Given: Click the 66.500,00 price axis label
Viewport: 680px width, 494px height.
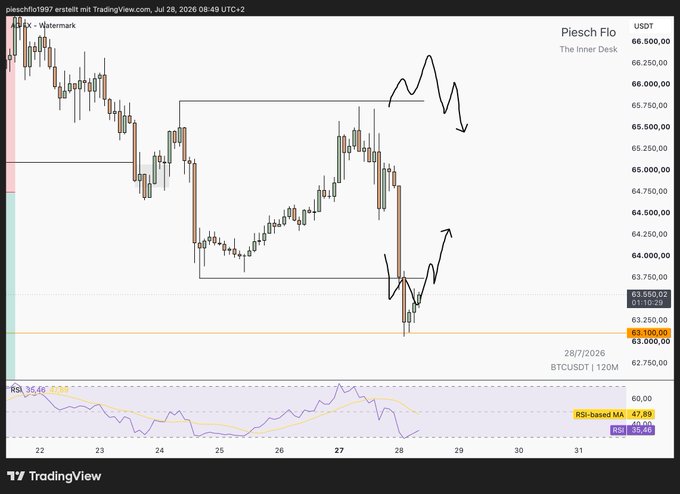Looking at the screenshot, I should tap(651, 41).
